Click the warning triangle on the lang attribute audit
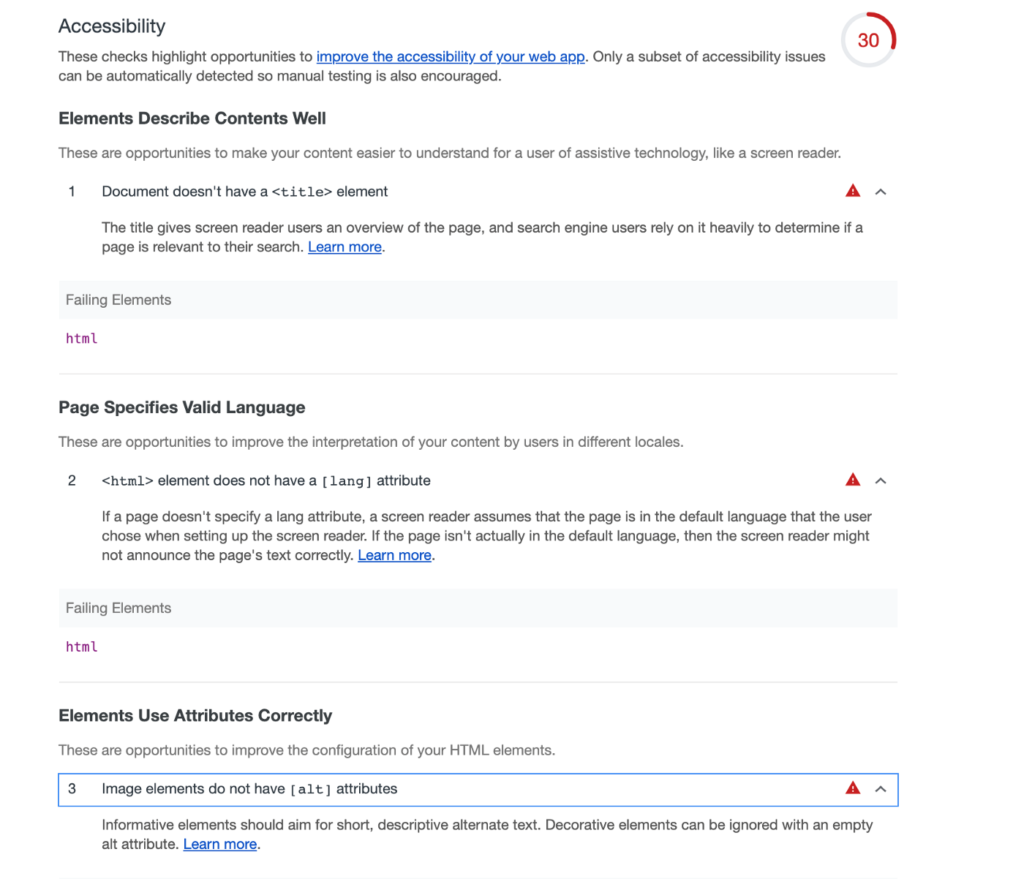1024x879 pixels. (852, 480)
